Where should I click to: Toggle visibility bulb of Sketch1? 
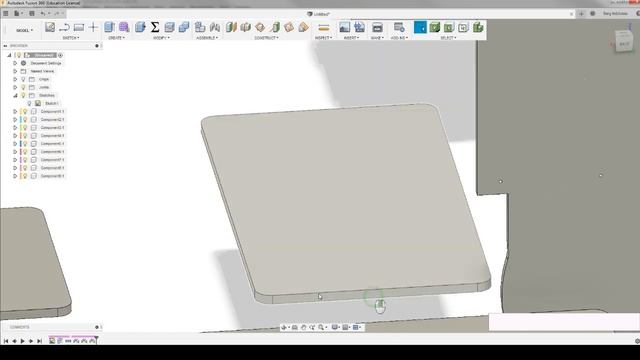click(29, 103)
